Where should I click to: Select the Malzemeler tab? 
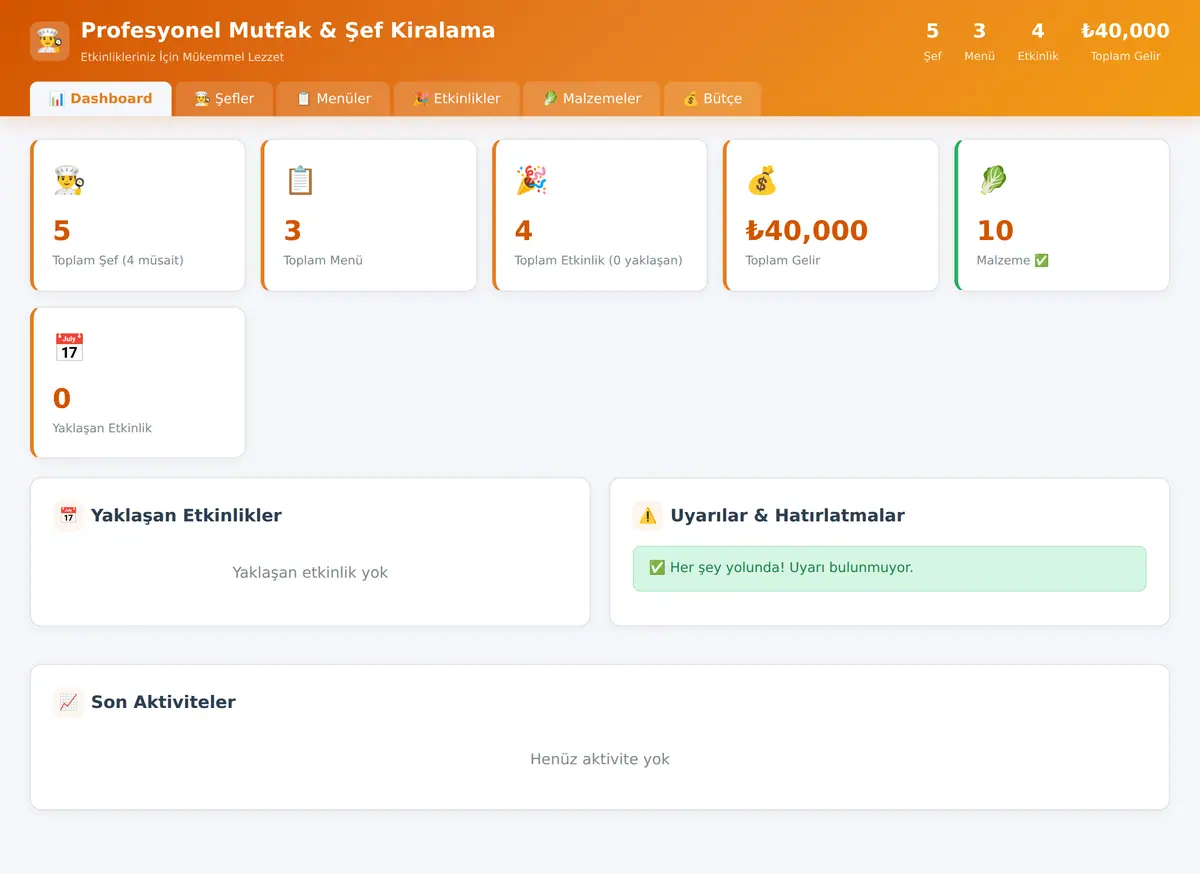[592, 99]
